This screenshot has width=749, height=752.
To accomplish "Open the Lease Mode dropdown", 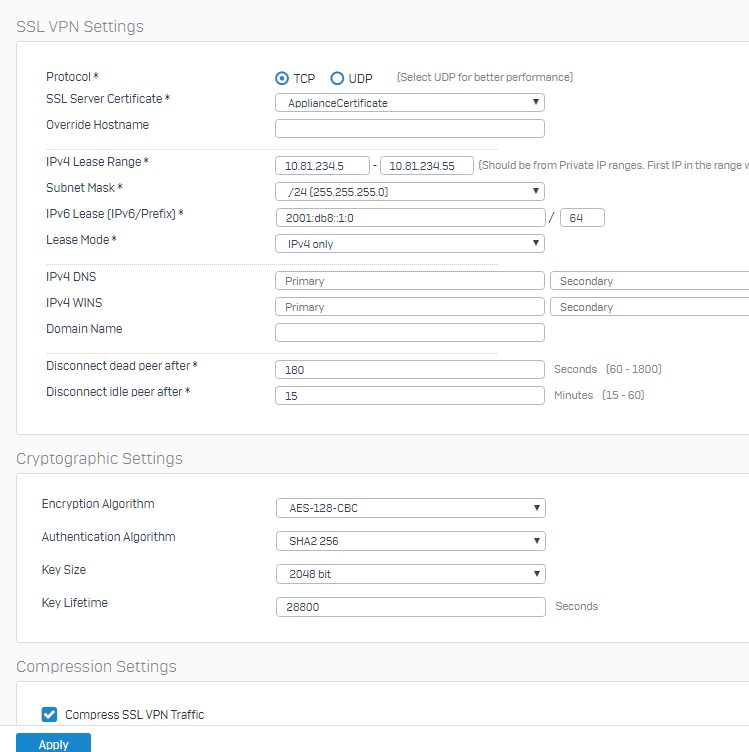I will [410, 244].
